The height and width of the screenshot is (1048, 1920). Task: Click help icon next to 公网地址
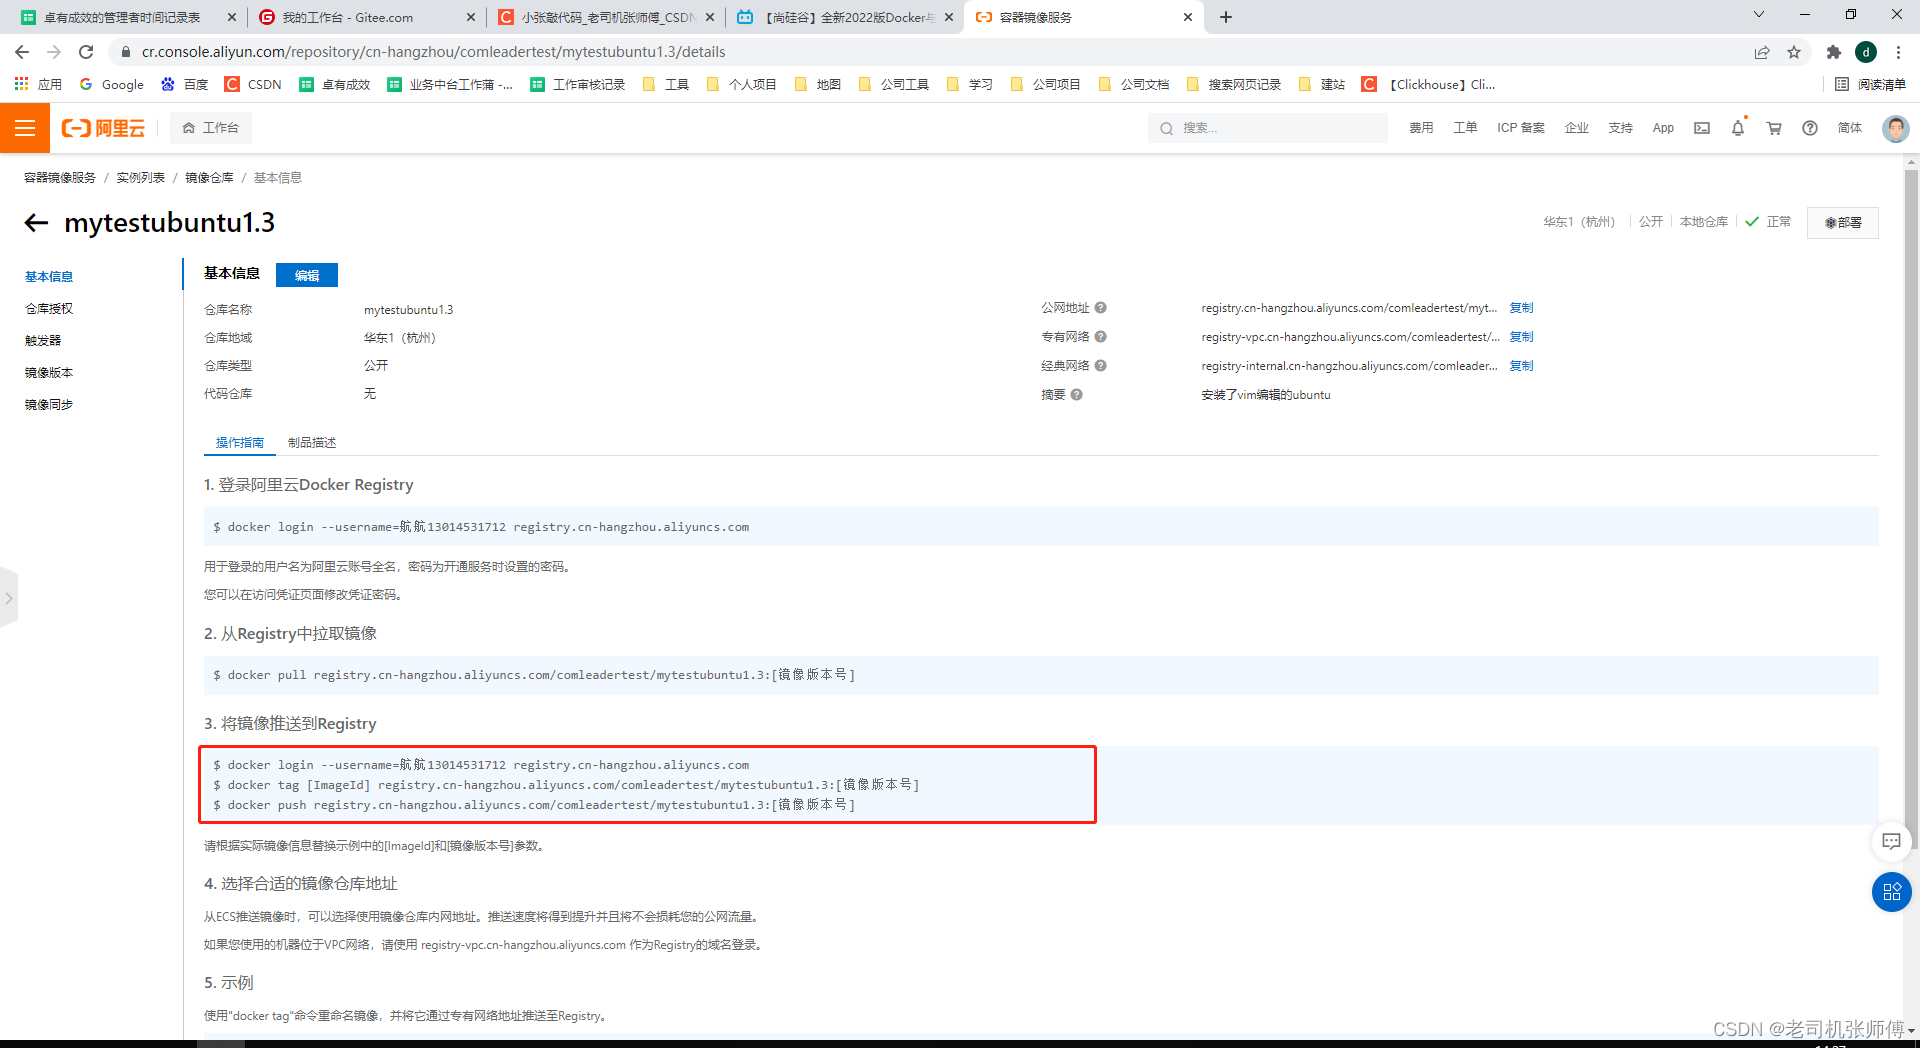point(1100,308)
